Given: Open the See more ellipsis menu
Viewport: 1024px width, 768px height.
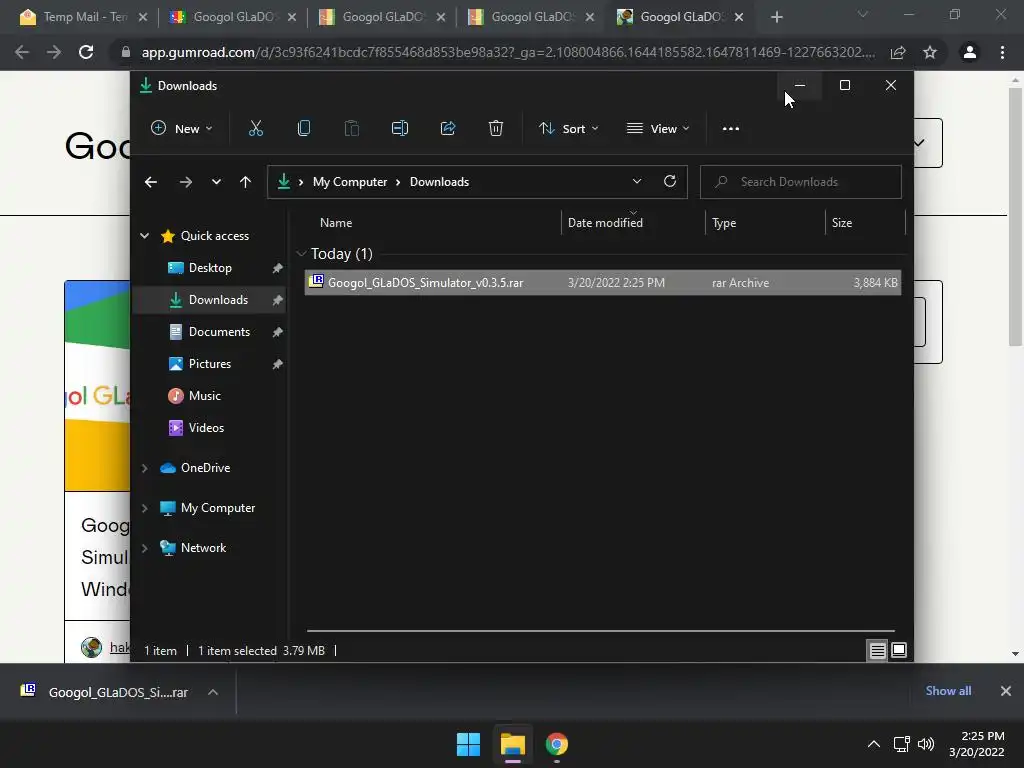Looking at the screenshot, I should tap(731, 129).
